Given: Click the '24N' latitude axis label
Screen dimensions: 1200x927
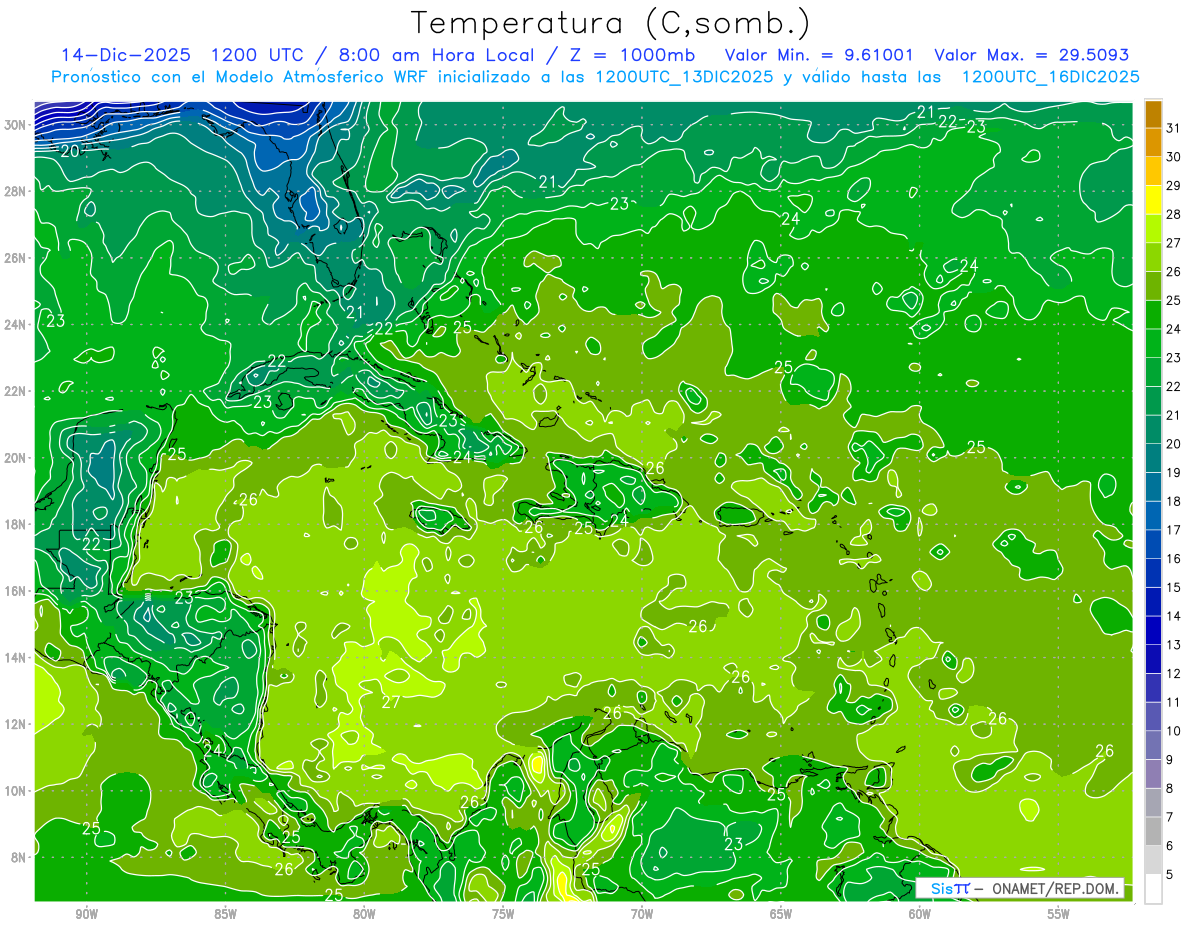Looking at the screenshot, I should (x=17, y=324).
